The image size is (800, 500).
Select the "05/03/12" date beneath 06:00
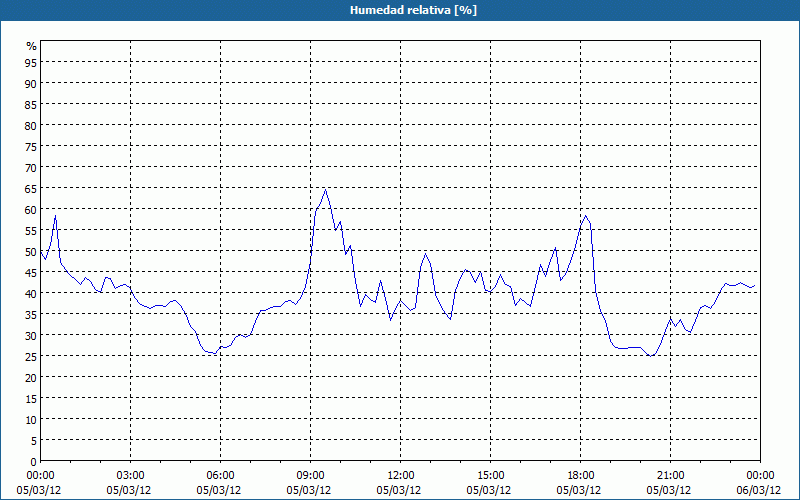tap(219, 490)
